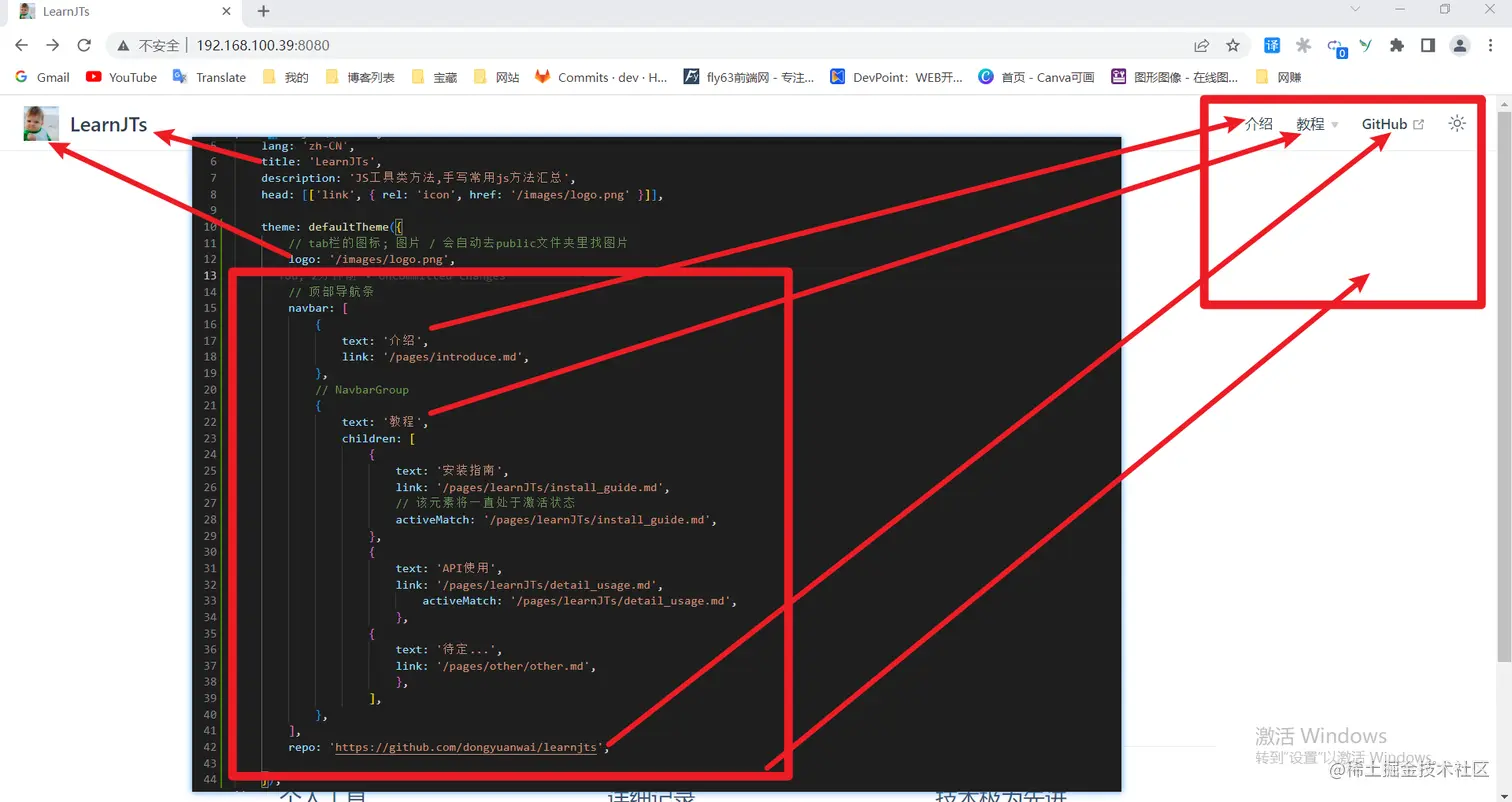Screen dimensions: 1512x802
Task: Click the baby photo site logo
Action: 41,124
